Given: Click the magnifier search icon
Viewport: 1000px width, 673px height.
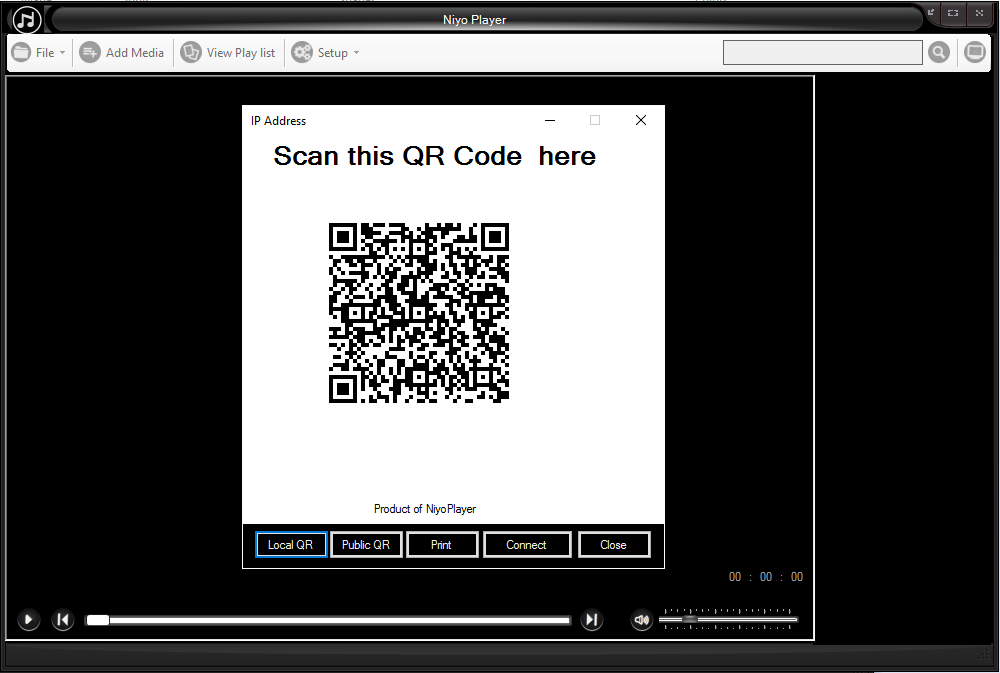Looking at the screenshot, I should [939, 52].
